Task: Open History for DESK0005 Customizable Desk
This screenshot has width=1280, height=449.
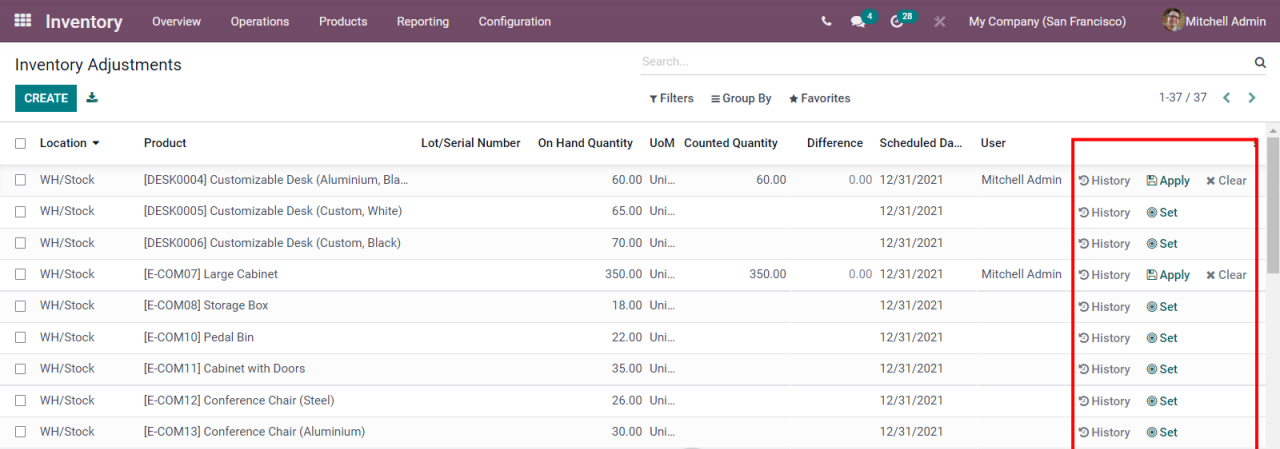Action: tap(1104, 213)
